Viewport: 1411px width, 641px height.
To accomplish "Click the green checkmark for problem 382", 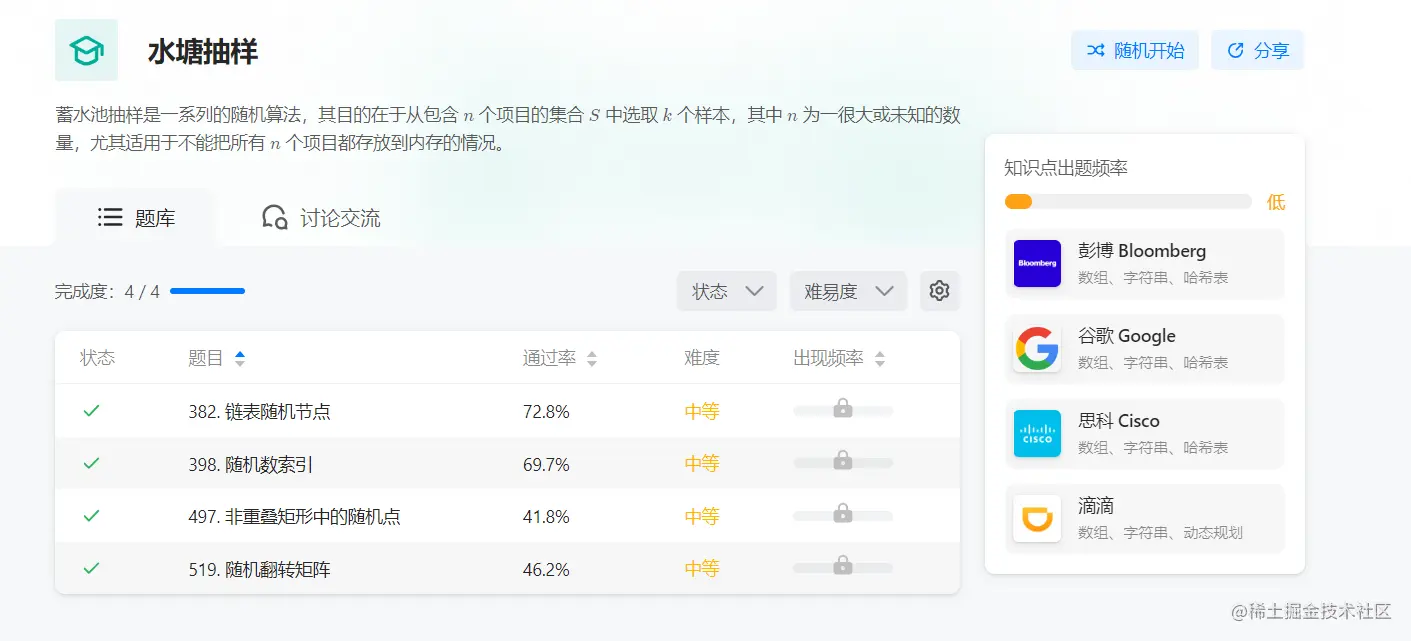I will click(x=91, y=410).
